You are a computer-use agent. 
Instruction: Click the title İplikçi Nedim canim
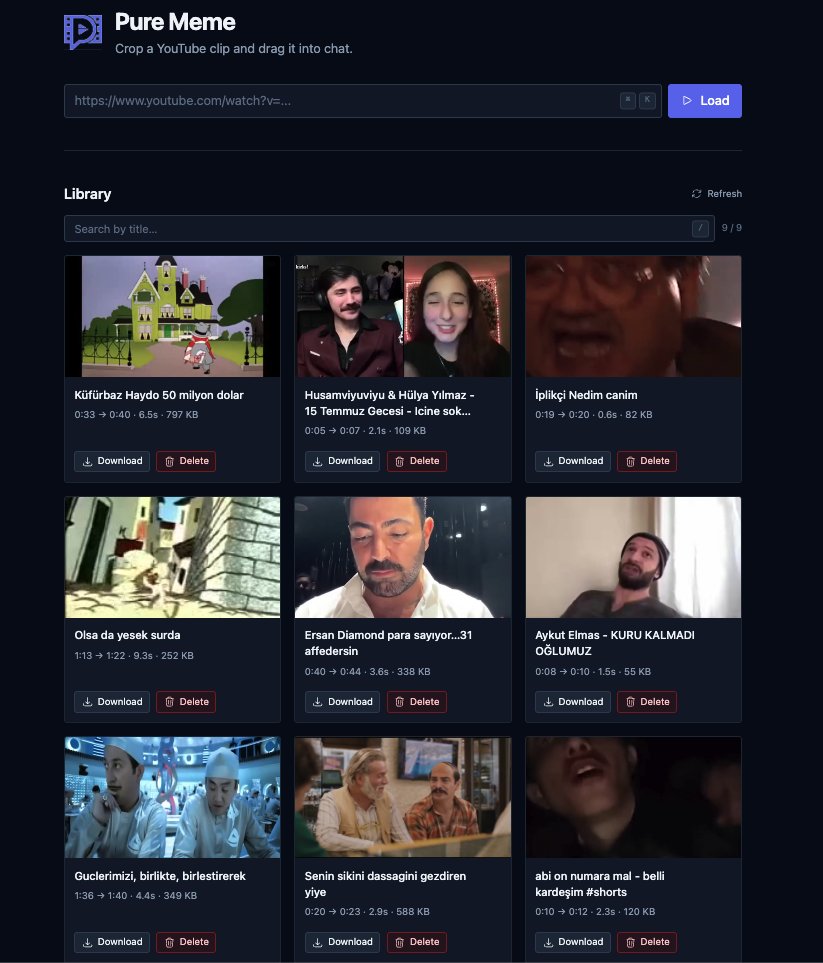586,395
